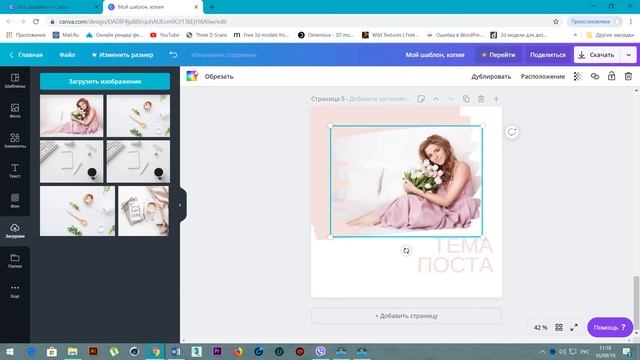Move page 5 up
Image resolution: width=640 pixels, height=360 pixels.
[436, 99]
